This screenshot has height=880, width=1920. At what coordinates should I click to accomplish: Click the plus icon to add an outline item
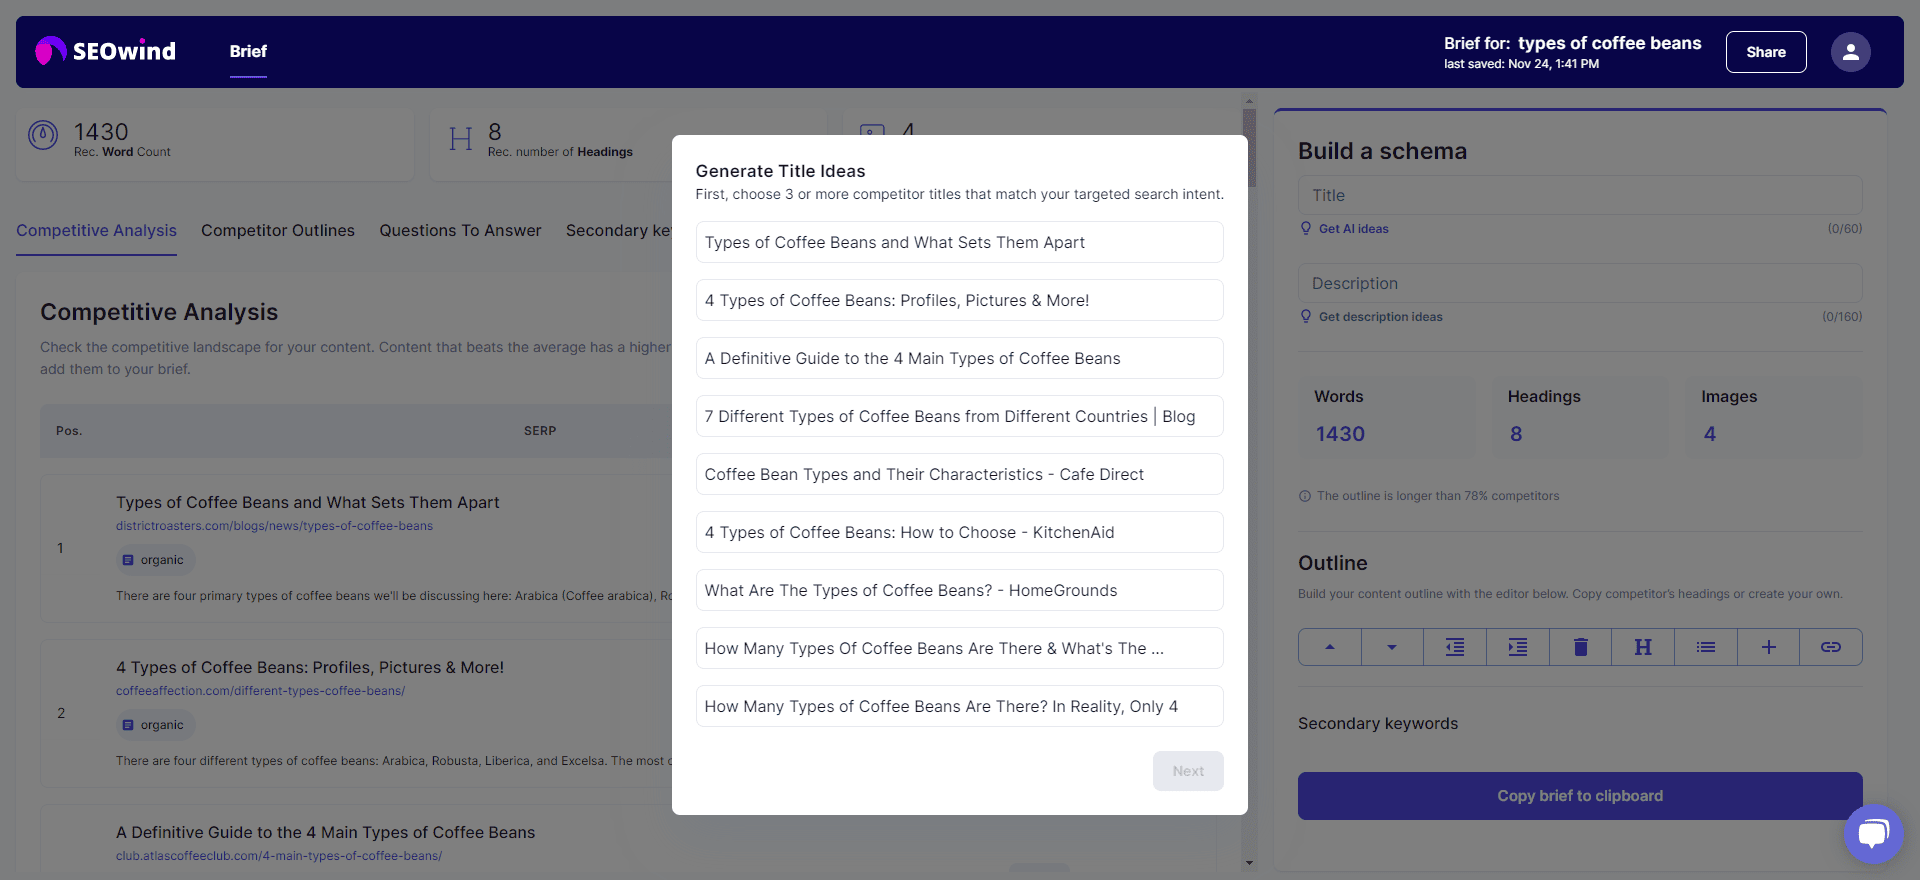click(x=1768, y=647)
